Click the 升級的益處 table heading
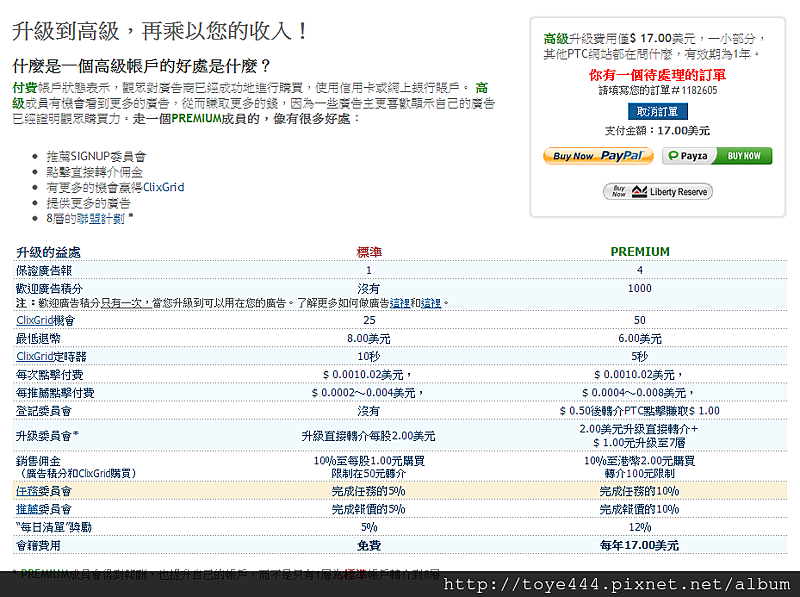Image resolution: width=800 pixels, height=597 pixels. coord(48,252)
